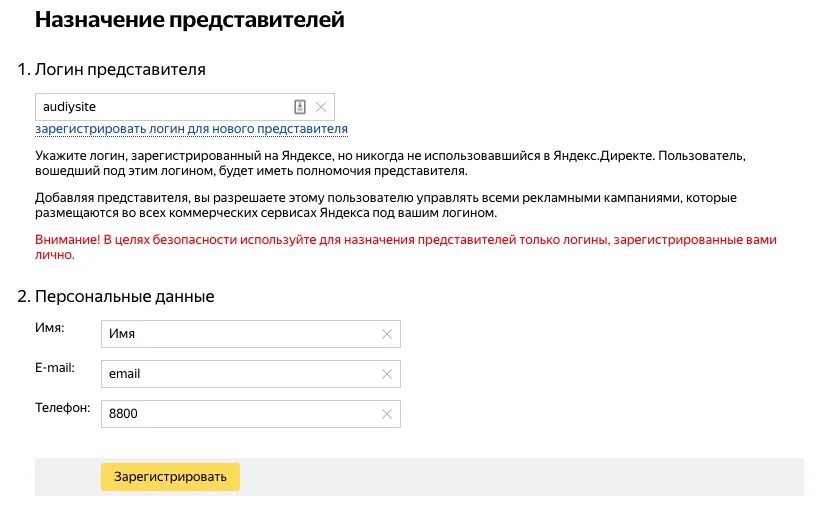Image resolution: width=820 pixels, height=505 pixels.
Task: Focus the Телефон field containing 8800
Action: 250,414
